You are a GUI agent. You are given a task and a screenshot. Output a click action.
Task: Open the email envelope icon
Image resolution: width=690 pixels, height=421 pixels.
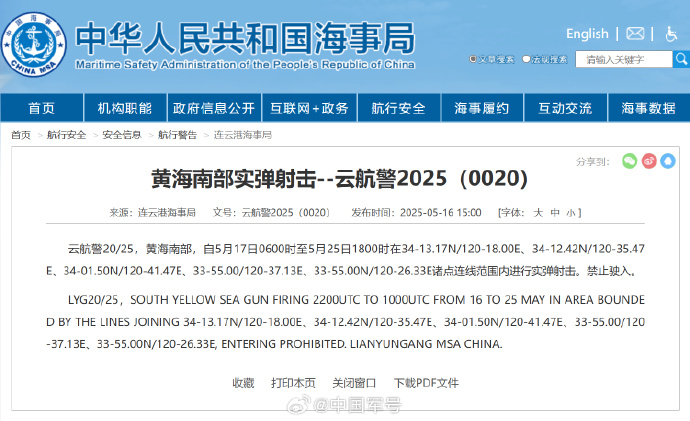(635, 34)
